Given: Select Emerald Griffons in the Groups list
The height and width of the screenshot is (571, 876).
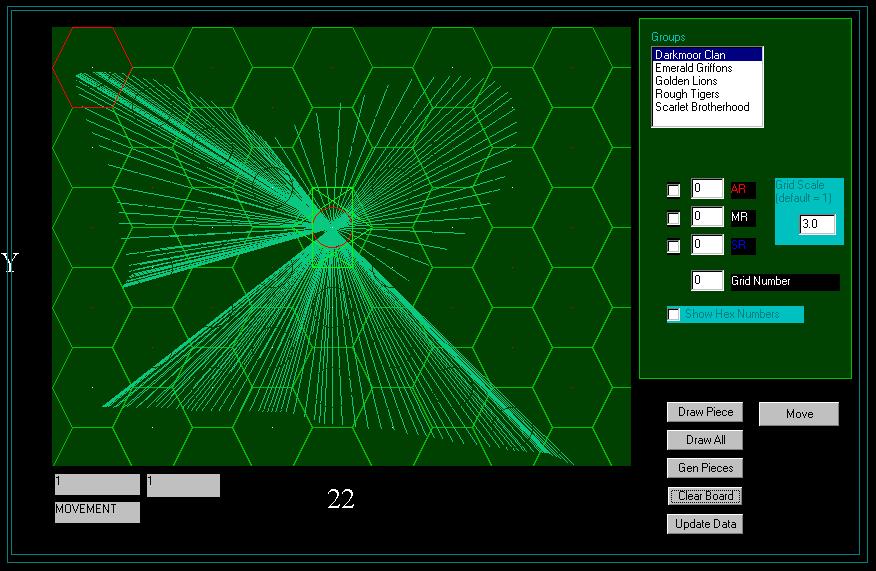Looking at the screenshot, I should point(706,68).
